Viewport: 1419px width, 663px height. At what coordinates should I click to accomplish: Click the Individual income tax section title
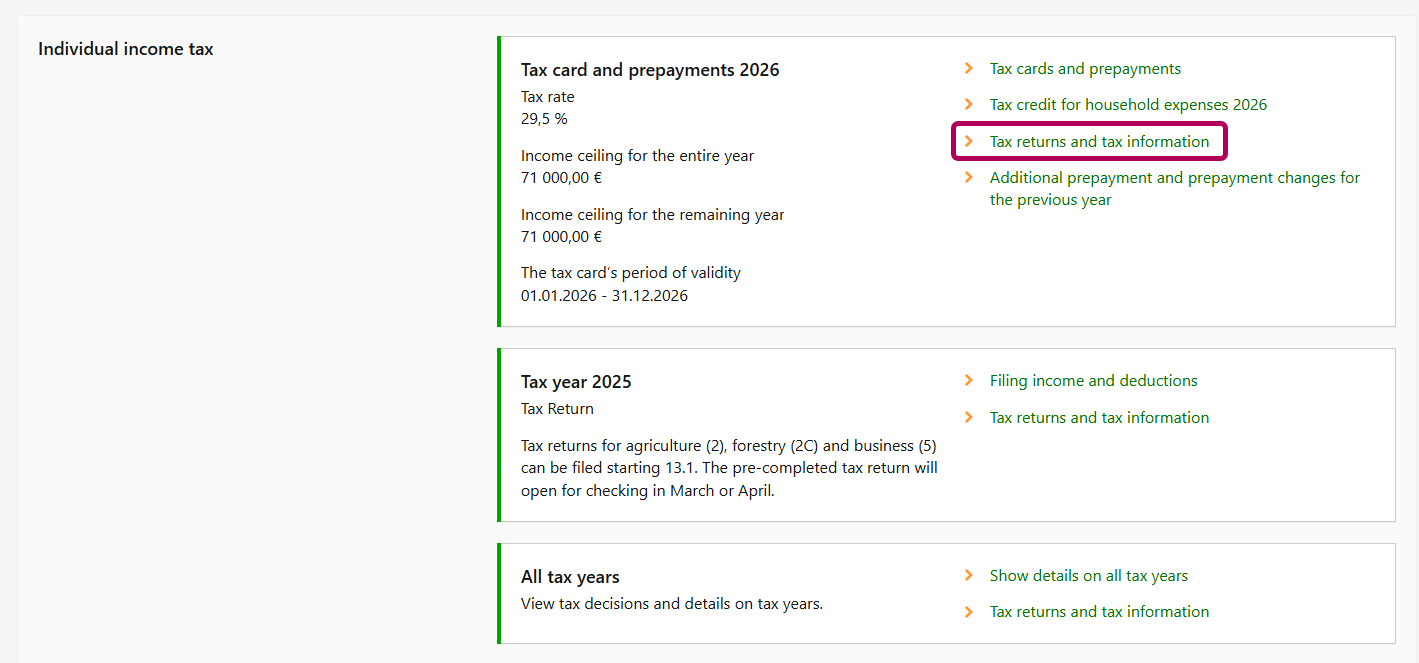coord(126,49)
